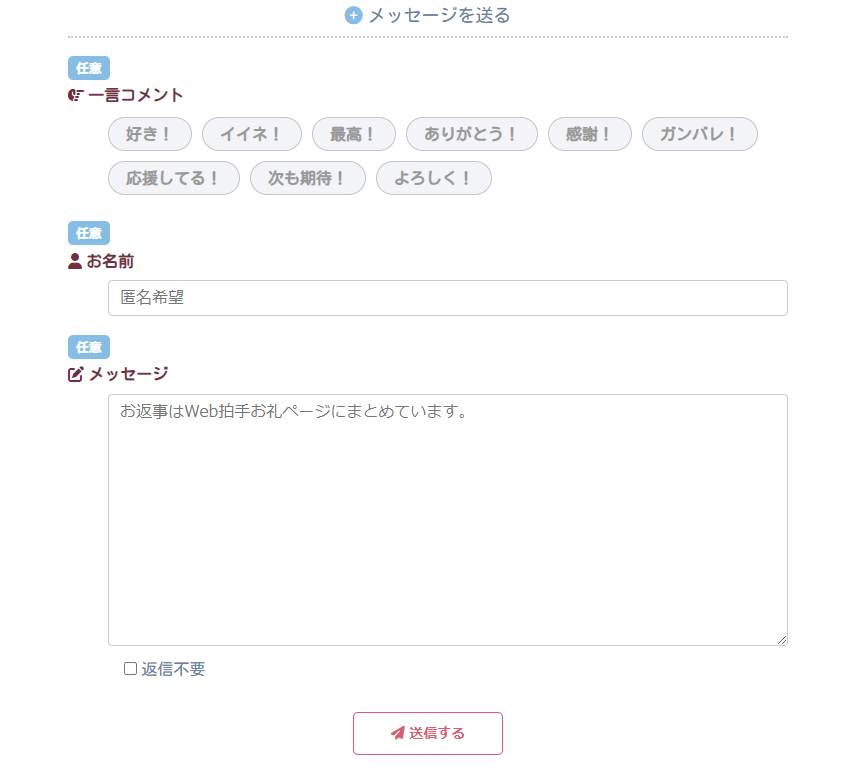
Task: Click the pencil edit icon beside メッセージ
Action: click(x=76, y=374)
